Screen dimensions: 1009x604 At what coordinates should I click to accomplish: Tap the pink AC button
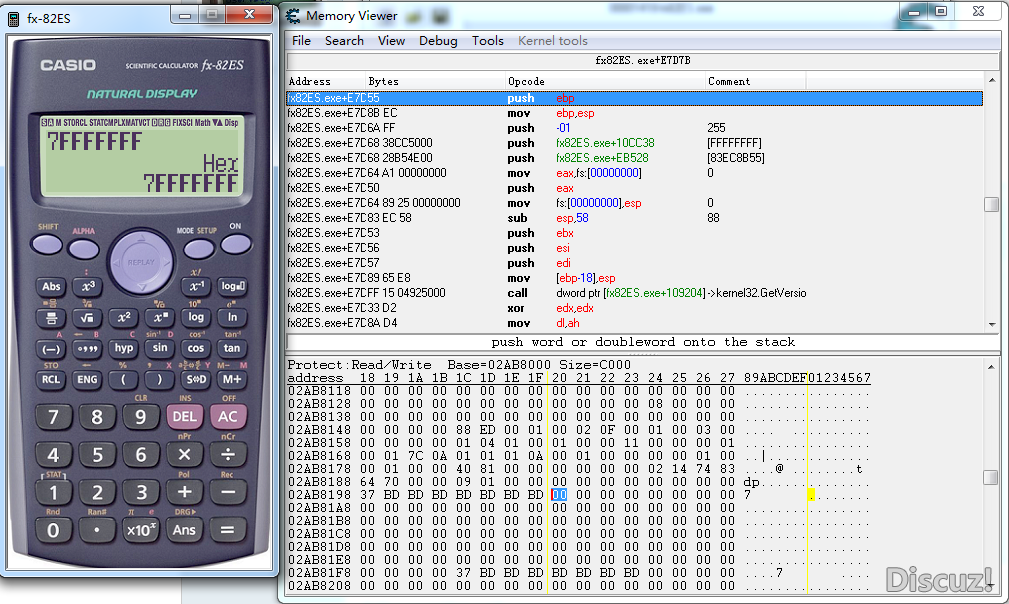[228, 417]
